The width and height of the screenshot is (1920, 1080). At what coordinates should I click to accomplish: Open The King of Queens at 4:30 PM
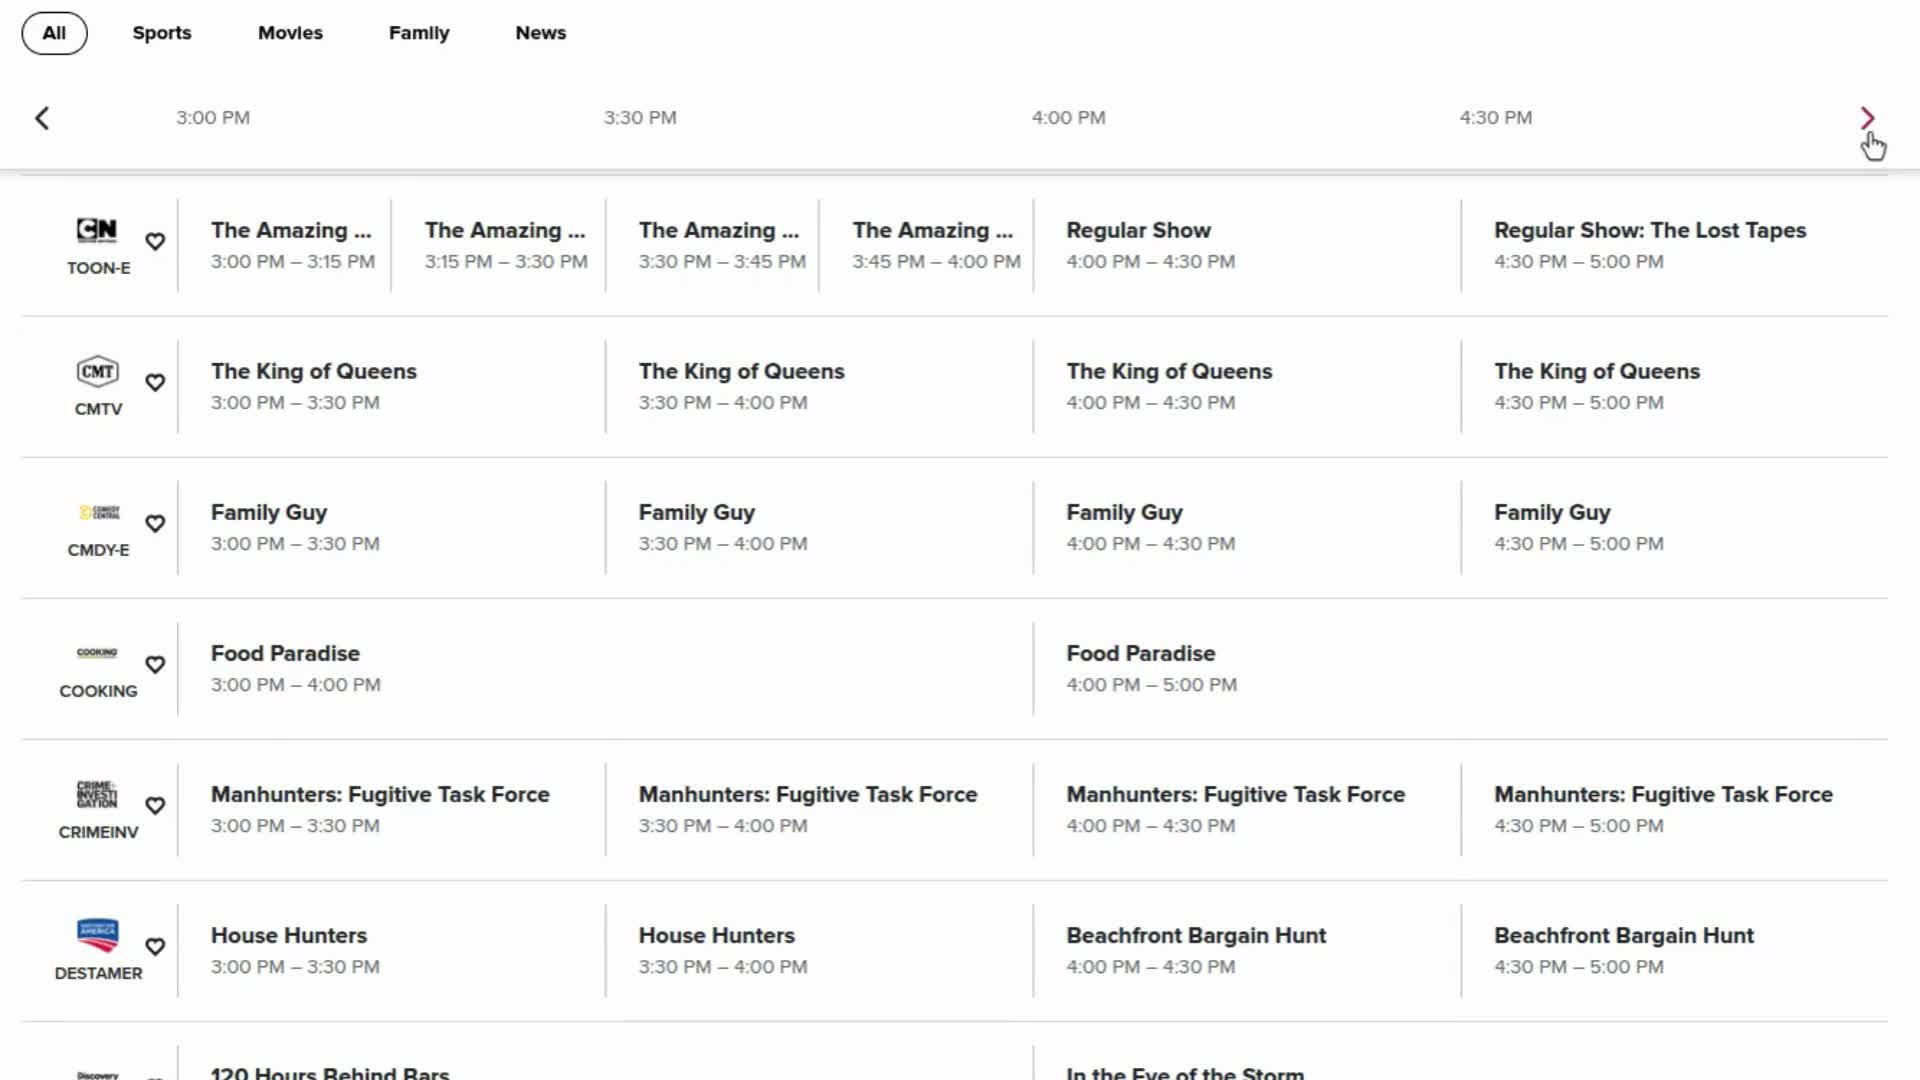(x=1675, y=386)
